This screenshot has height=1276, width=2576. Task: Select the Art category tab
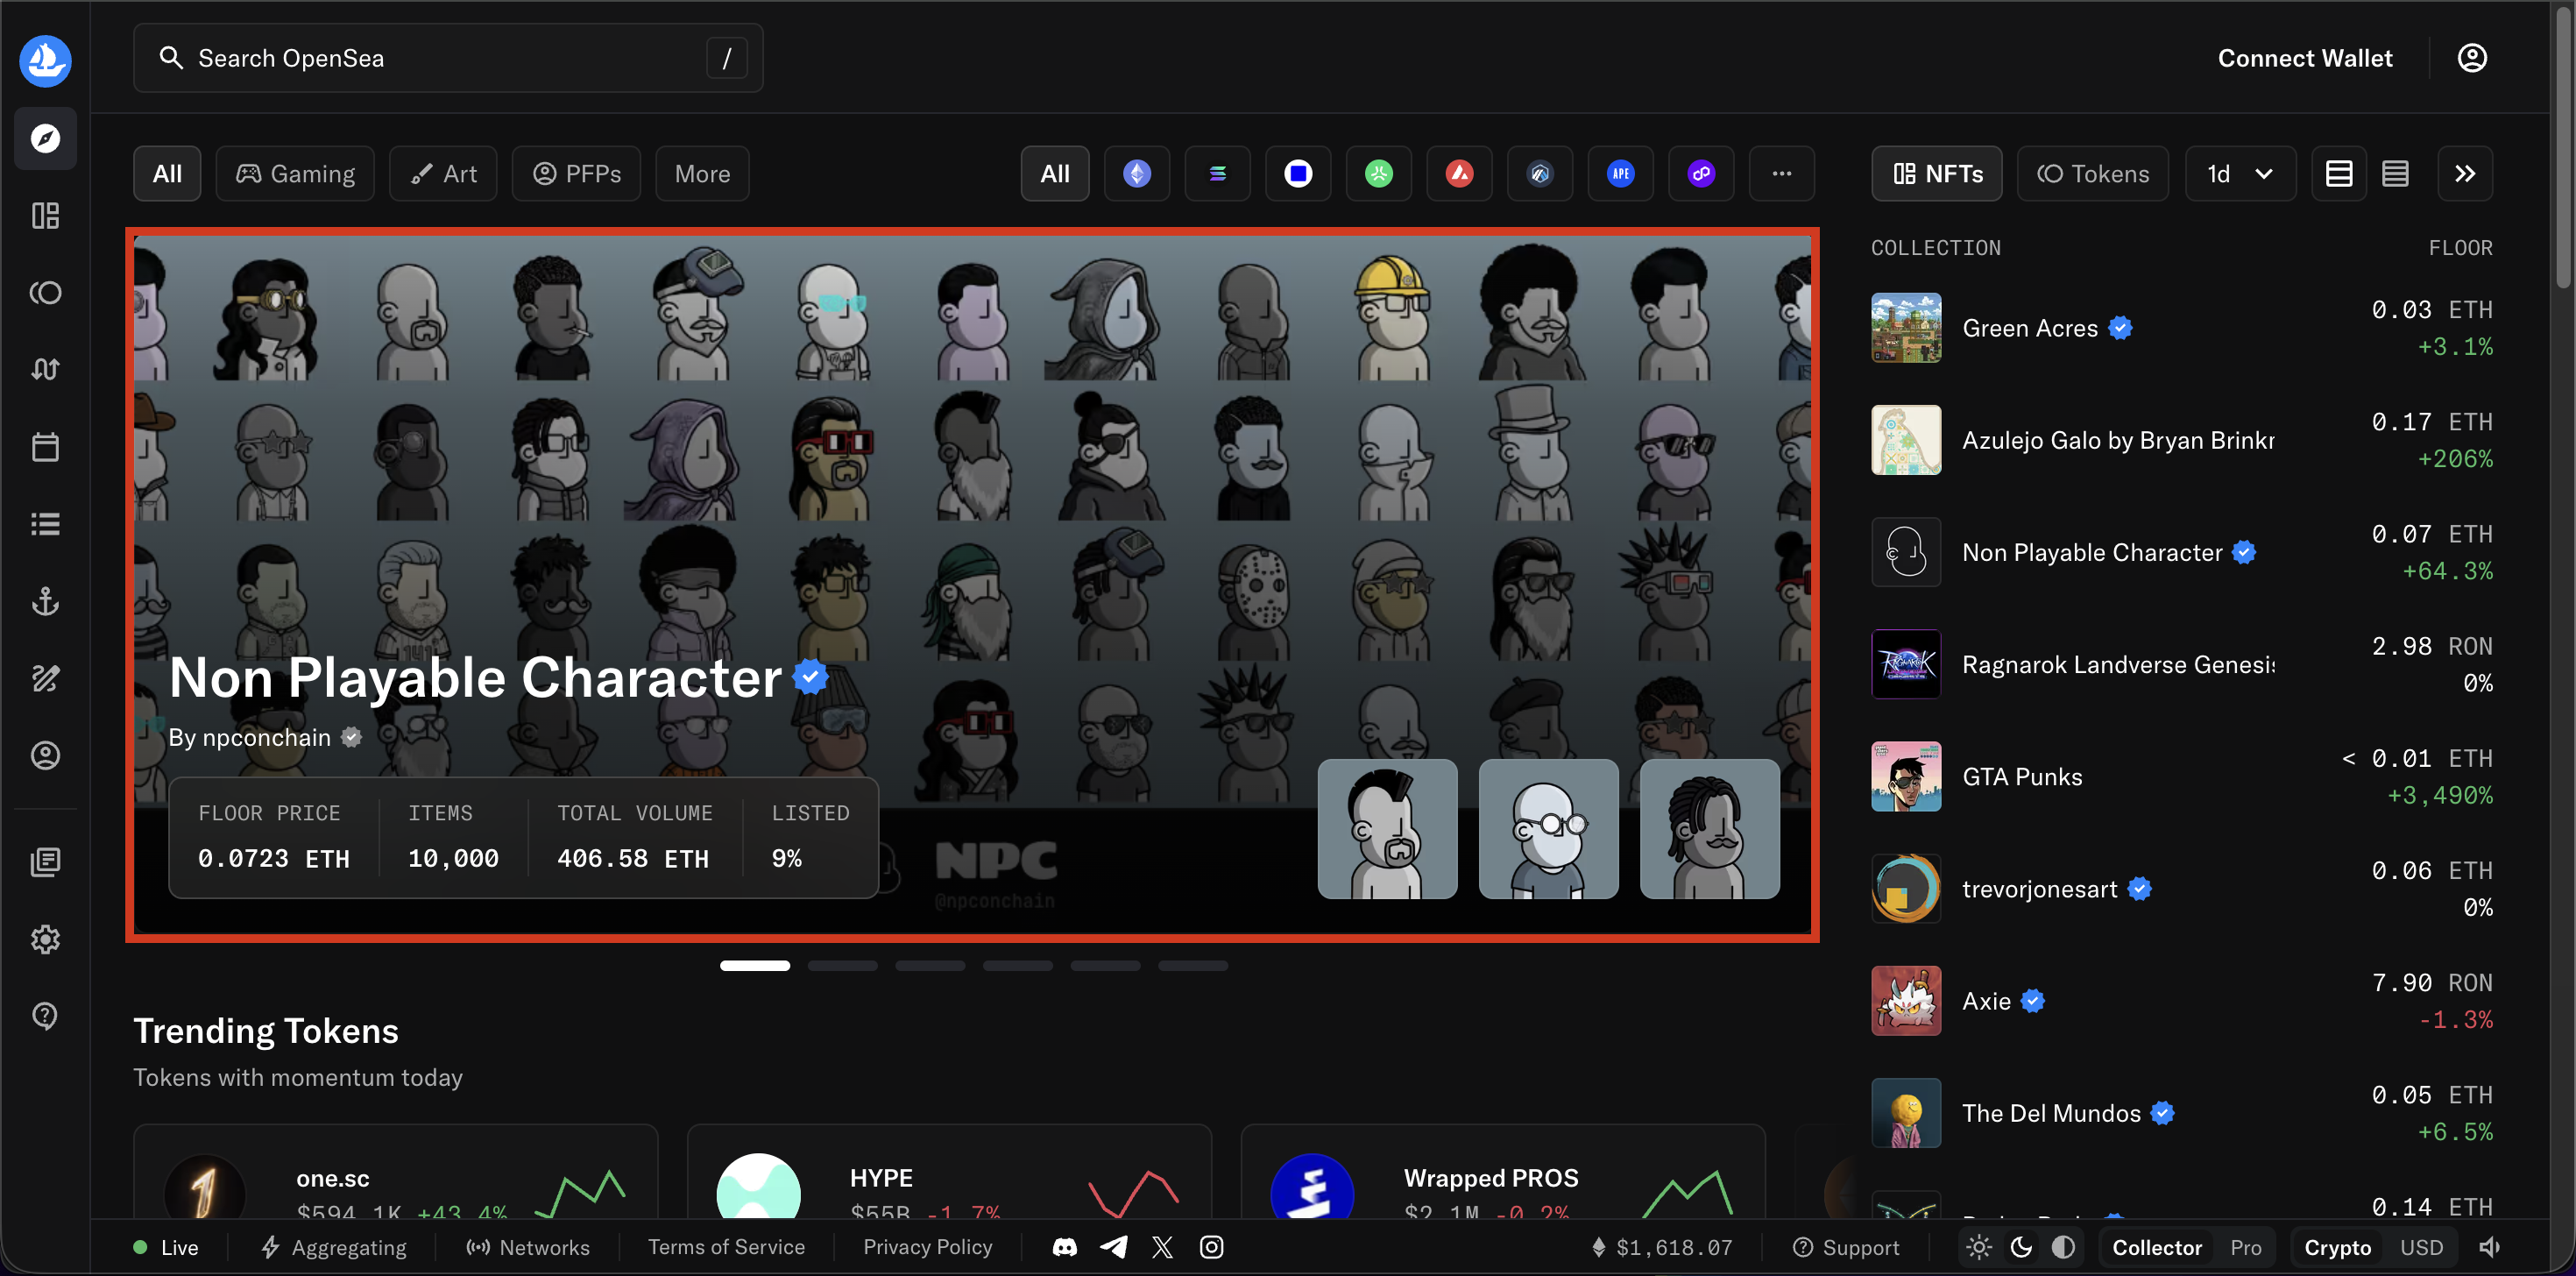pyautogui.click(x=443, y=174)
